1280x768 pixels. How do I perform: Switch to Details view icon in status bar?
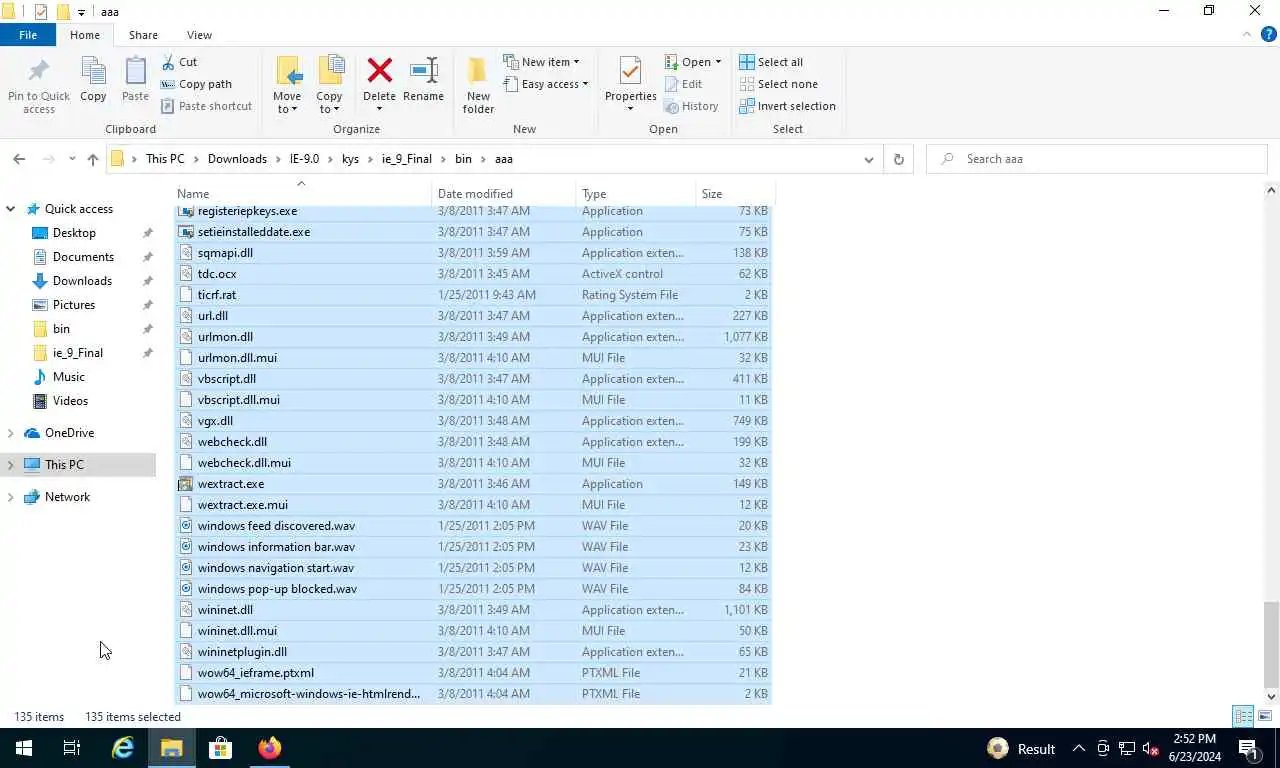[1243, 716]
